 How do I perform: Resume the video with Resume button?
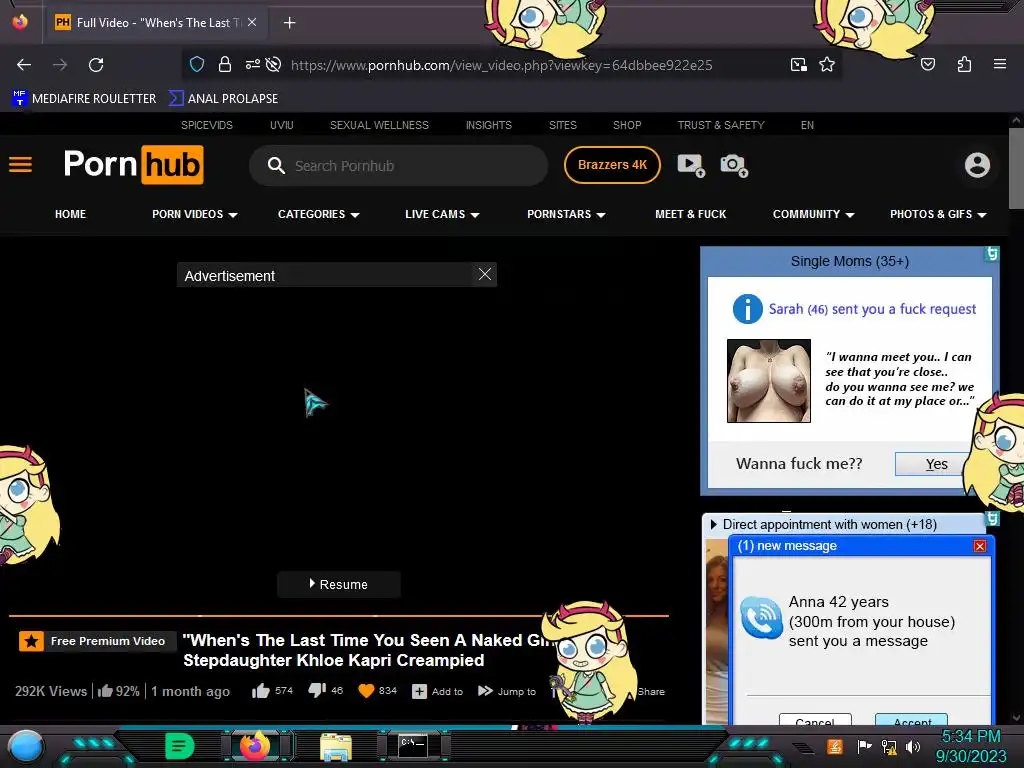click(338, 584)
